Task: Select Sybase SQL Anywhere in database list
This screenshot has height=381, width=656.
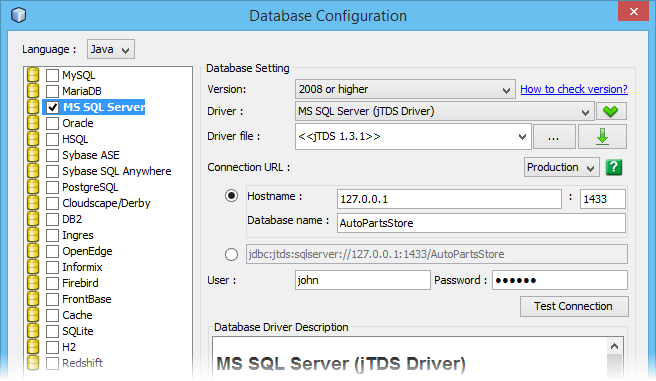Action: 117,171
